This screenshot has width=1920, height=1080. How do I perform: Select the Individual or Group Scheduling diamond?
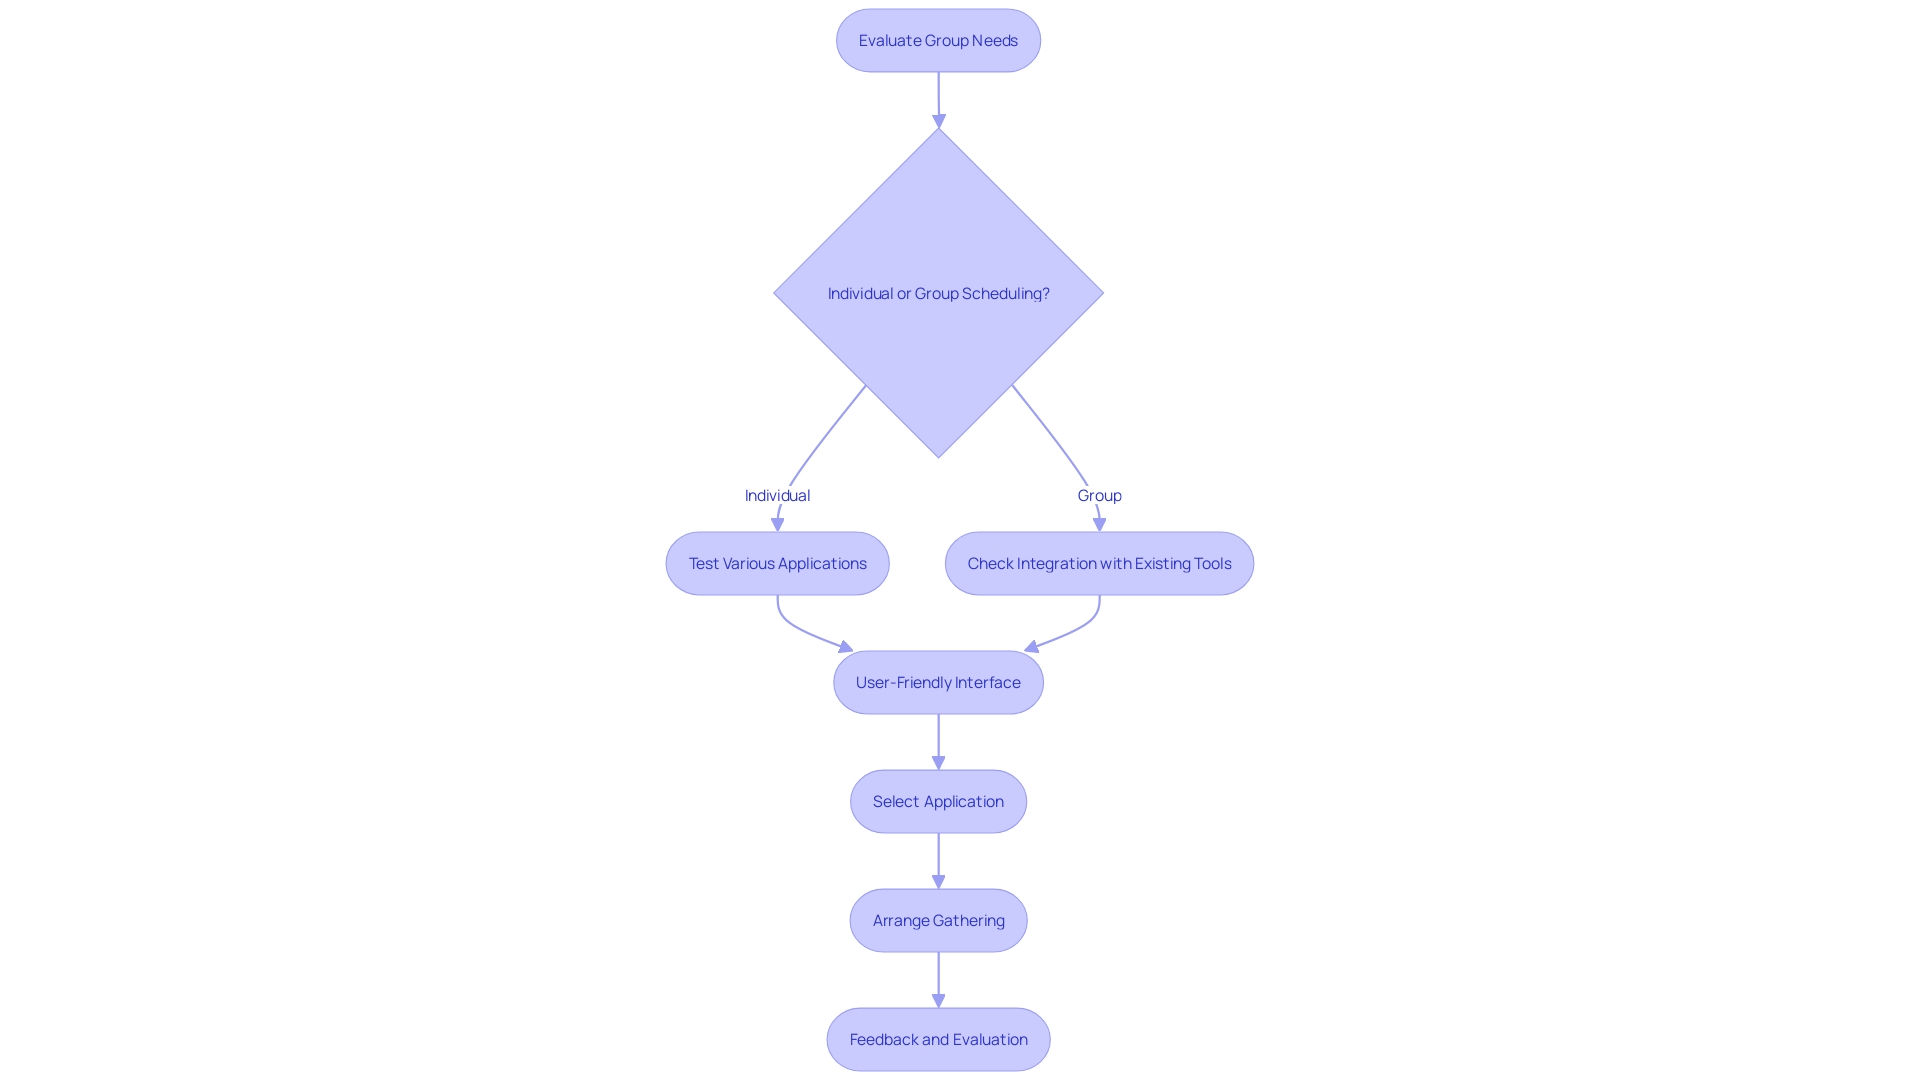click(938, 293)
